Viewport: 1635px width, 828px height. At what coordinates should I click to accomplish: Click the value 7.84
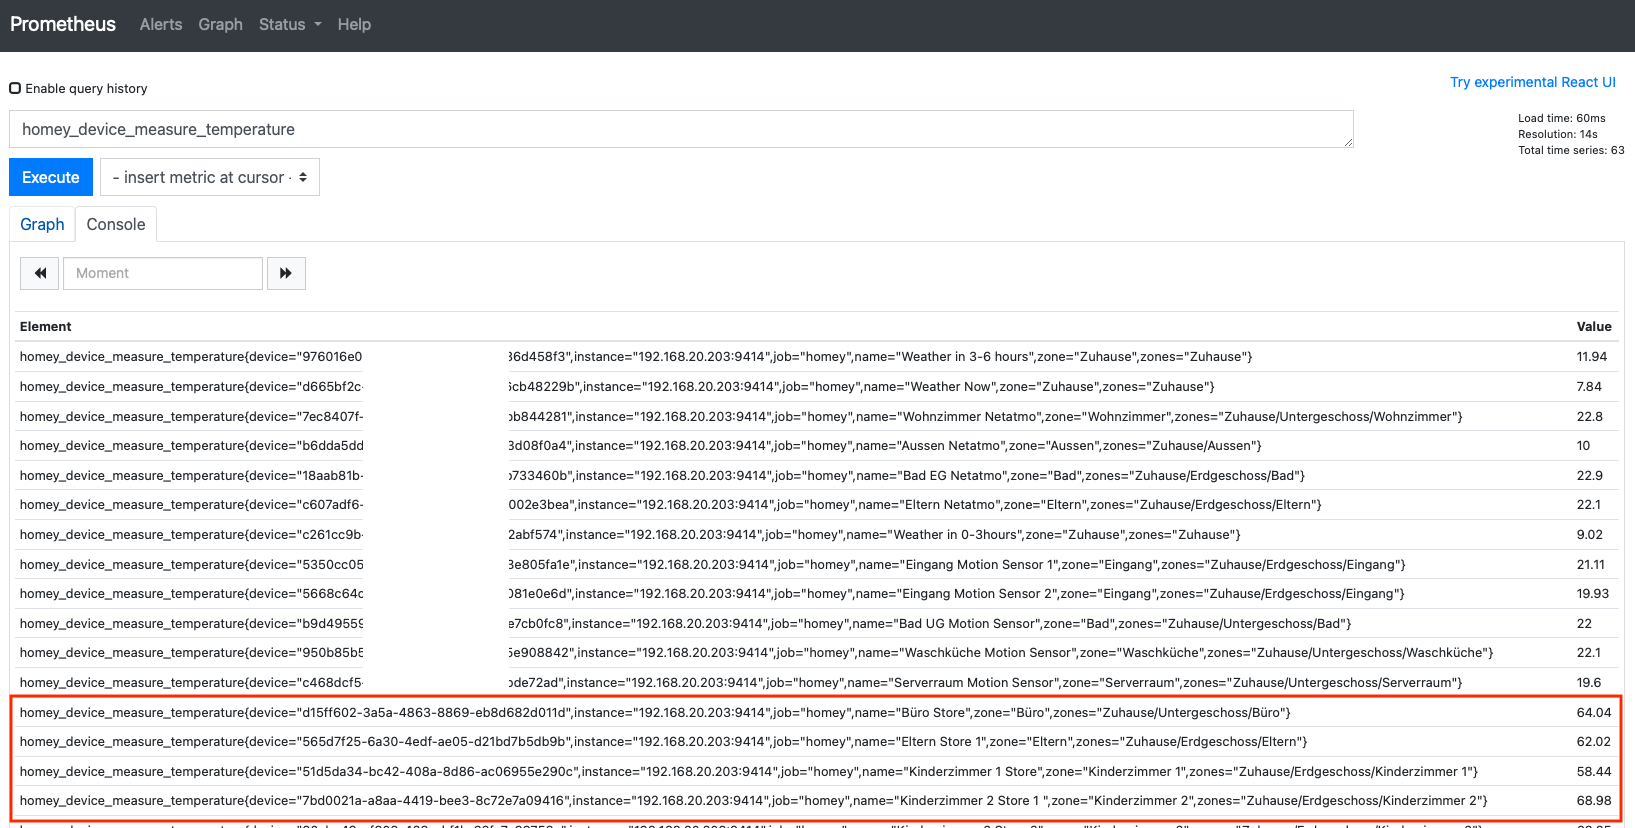tap(1589, 386)
